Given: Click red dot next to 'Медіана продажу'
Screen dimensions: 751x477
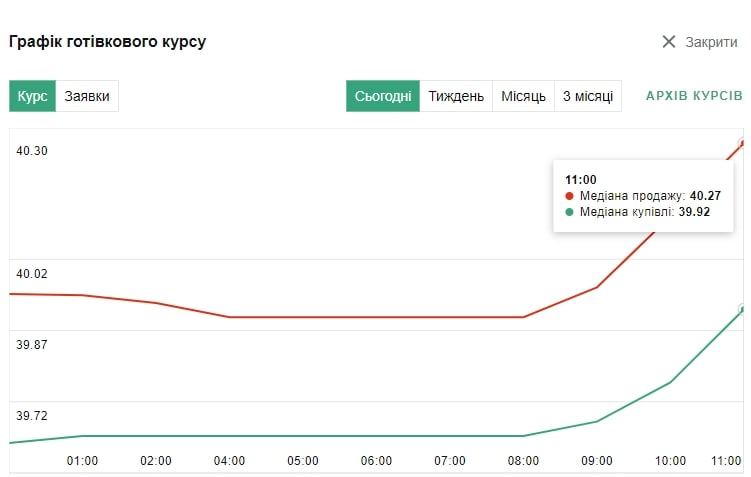Looking at the screenshot, I should pos(569,196).
